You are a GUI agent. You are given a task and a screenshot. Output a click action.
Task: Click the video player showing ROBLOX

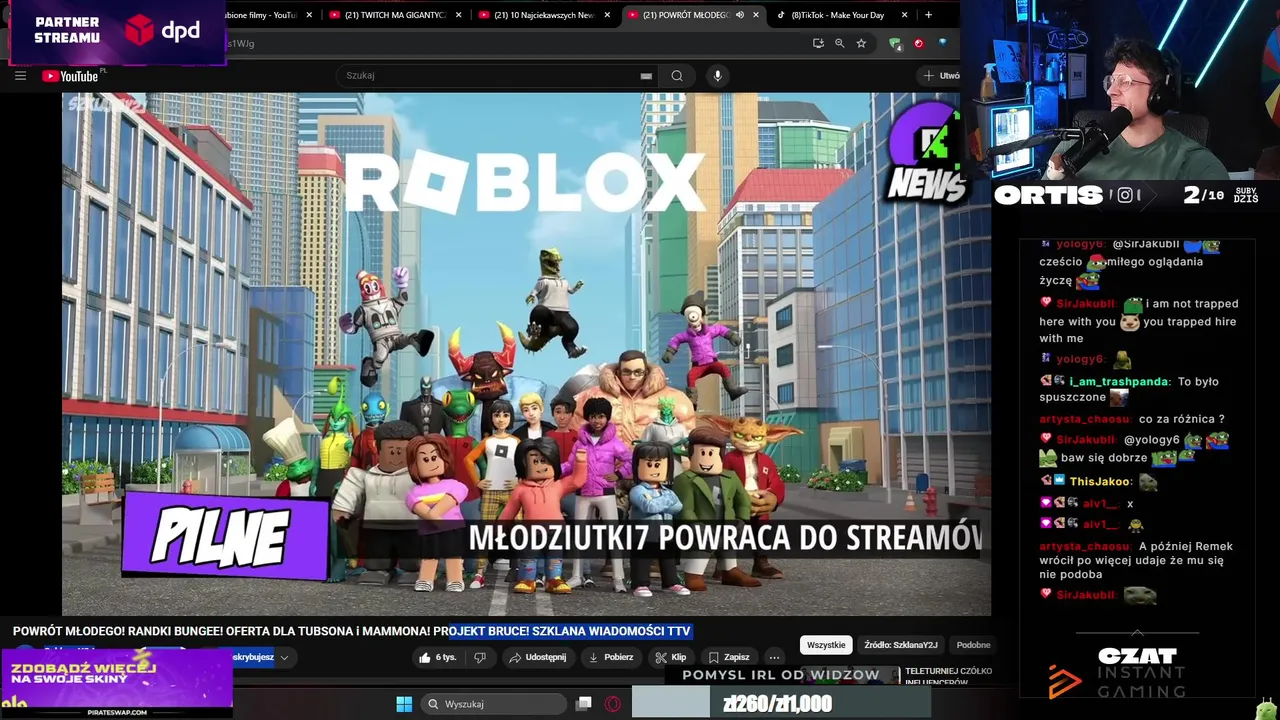(526, 354)
